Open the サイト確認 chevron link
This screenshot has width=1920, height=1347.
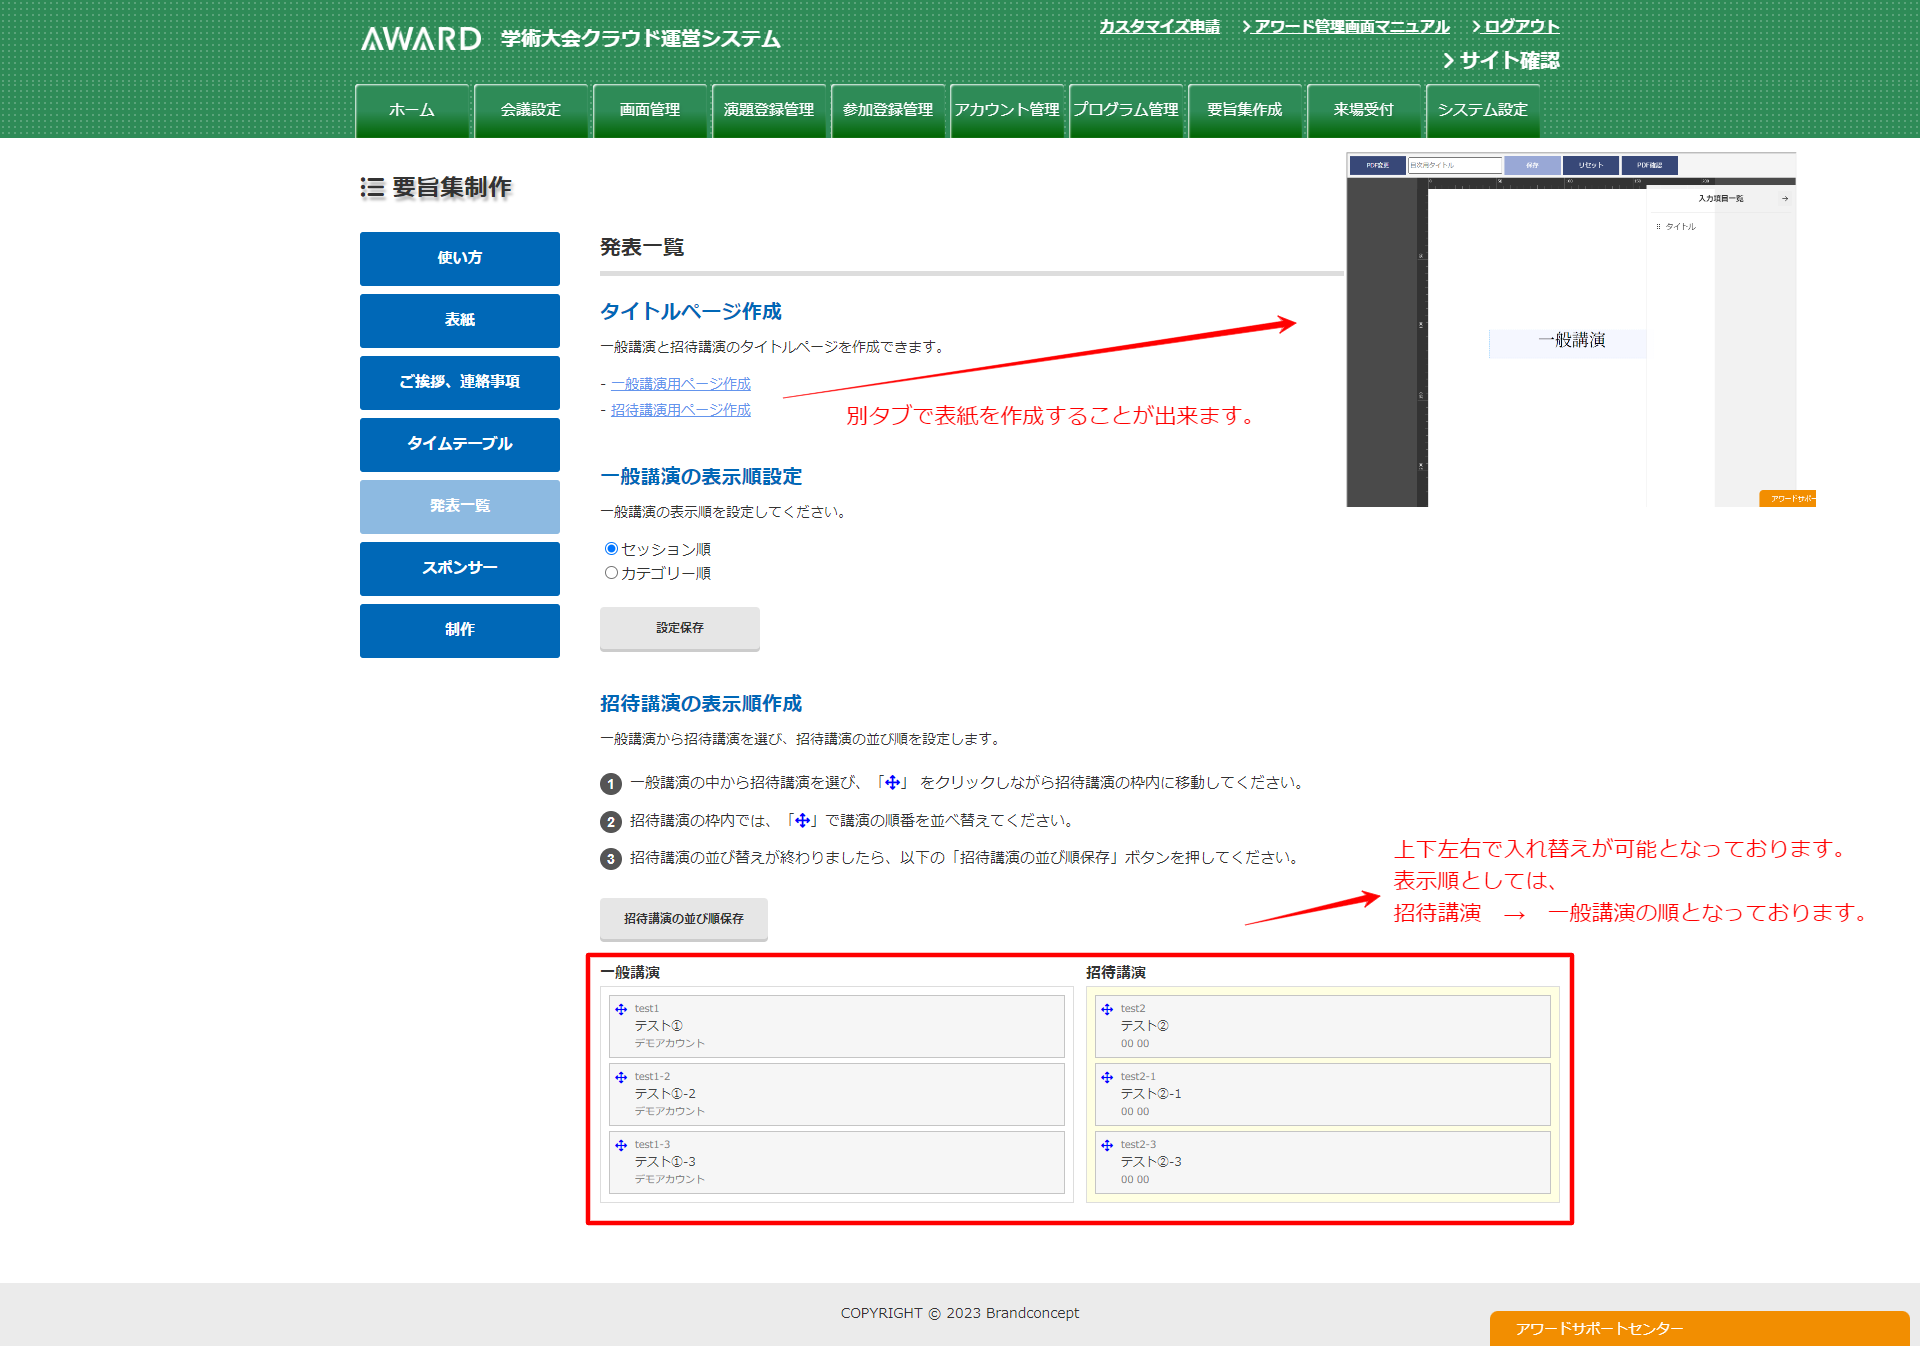pyautogui.click(x=1501, y=60)
